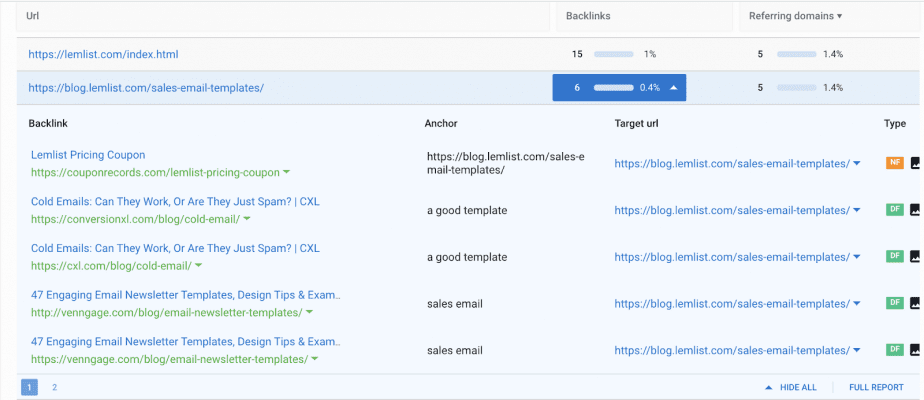Sort by Referring domains column header

click(795, 16)
